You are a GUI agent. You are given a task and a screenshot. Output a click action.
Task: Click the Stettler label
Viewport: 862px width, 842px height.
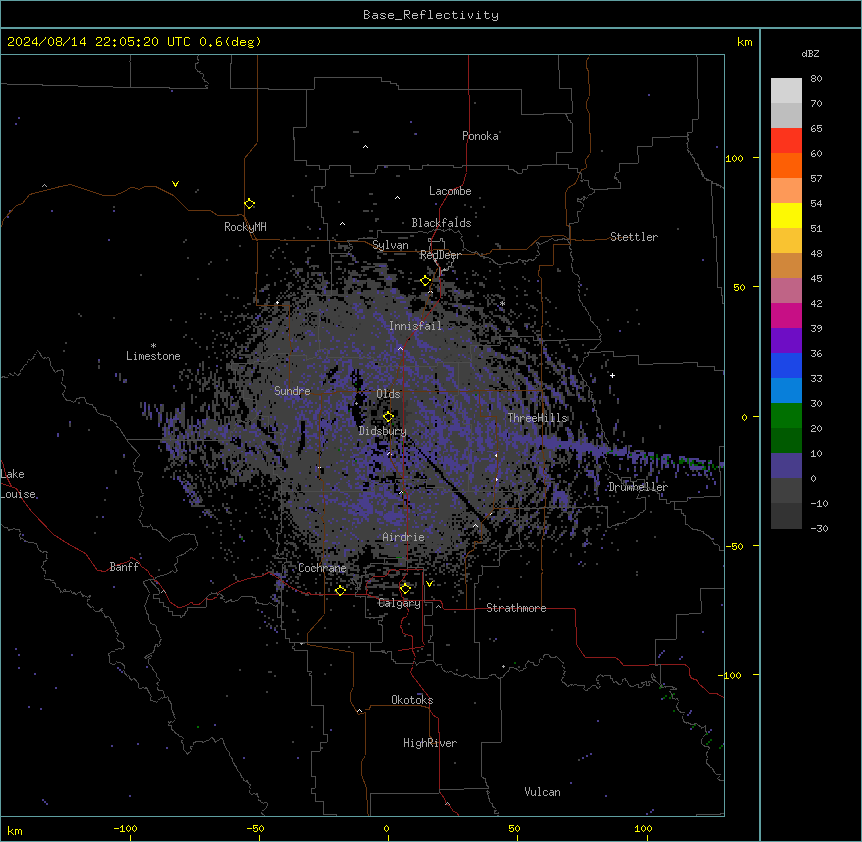coord(634,237)
